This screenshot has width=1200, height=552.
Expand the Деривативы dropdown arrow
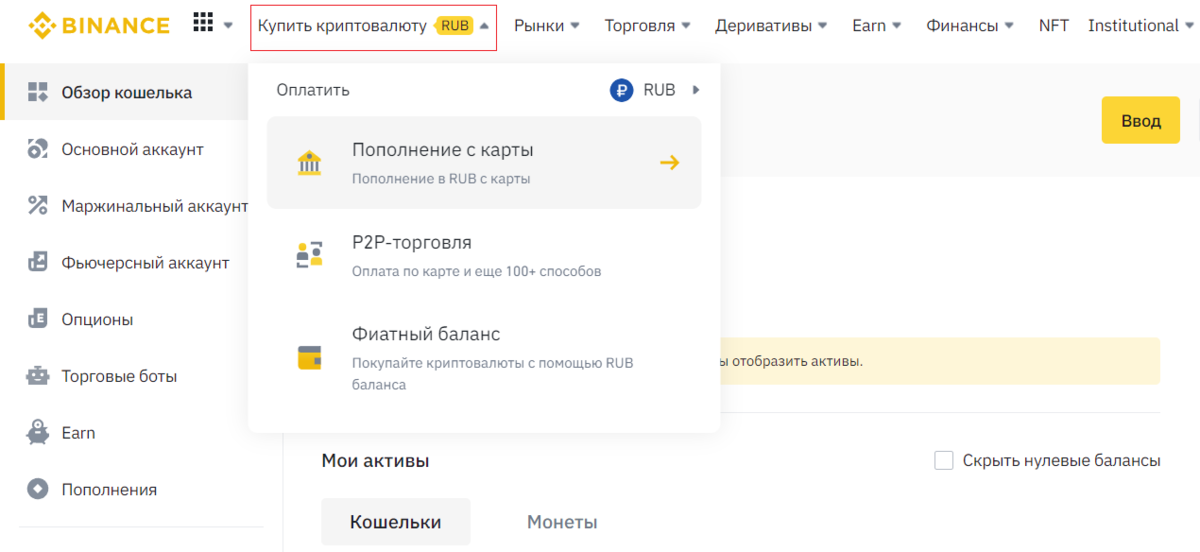click(x=822, y=26)
